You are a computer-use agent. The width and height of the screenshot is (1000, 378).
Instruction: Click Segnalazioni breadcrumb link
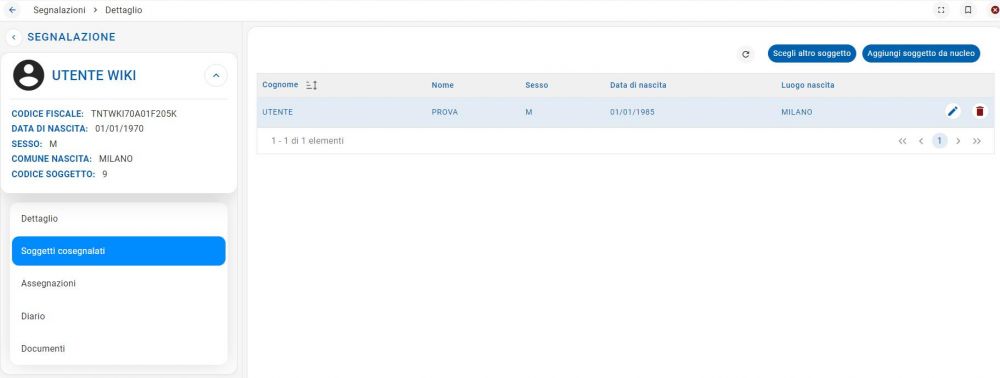[x=59, y=10]
